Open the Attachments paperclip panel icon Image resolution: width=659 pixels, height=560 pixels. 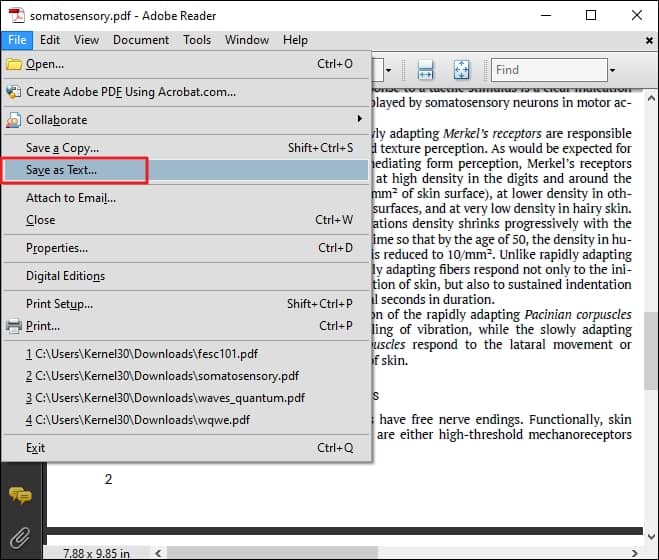coord(20,538)
